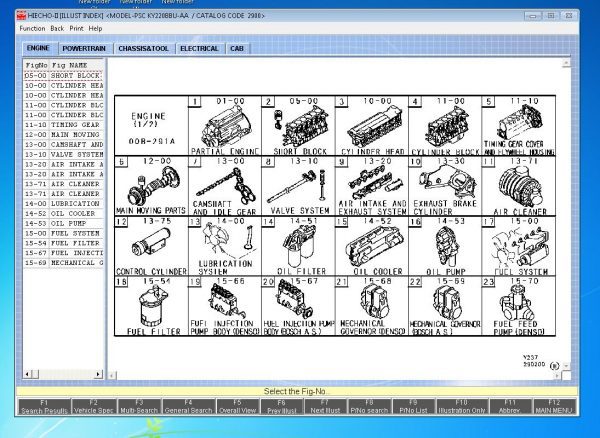Click FigNo column header
The image size is (600, 438).
point(36,65)
